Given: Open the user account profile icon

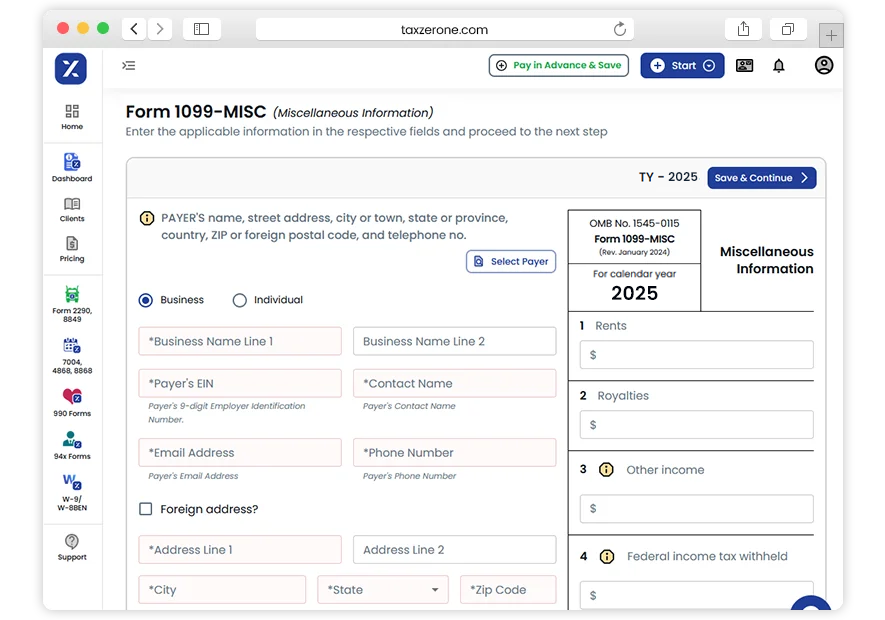Looking at the screenshot, I should pos(824,65).
